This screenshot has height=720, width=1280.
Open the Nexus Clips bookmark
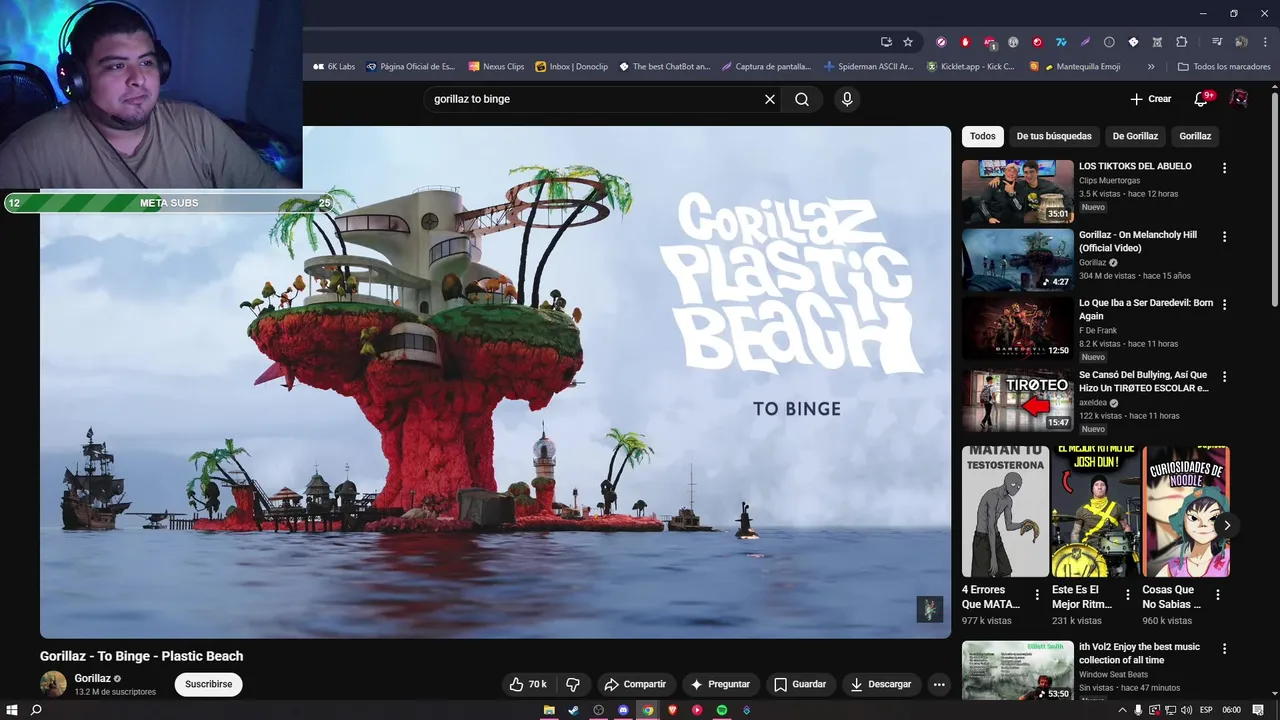pyautogui.click(x=496, y=67)
